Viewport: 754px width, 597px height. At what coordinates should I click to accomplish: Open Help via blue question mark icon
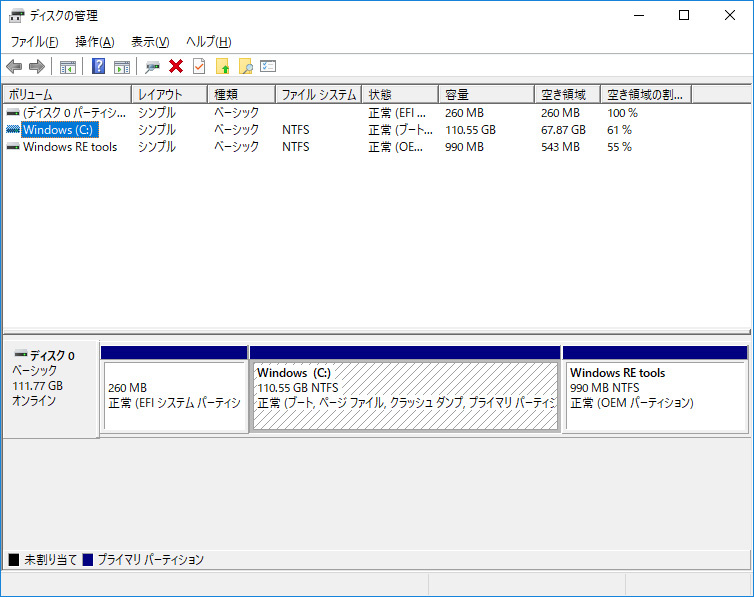(99, 66)
